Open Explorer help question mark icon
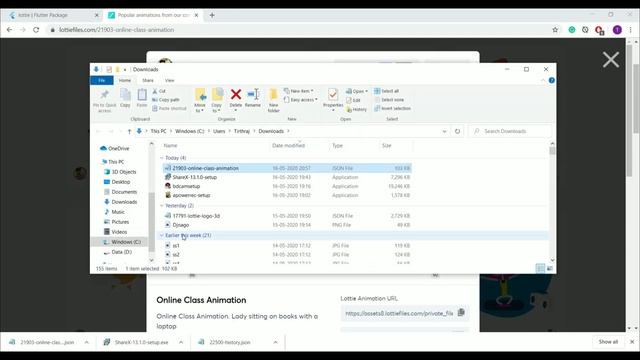Image resolution: width=640 pixels, height=360 pixels. (551, 80)
